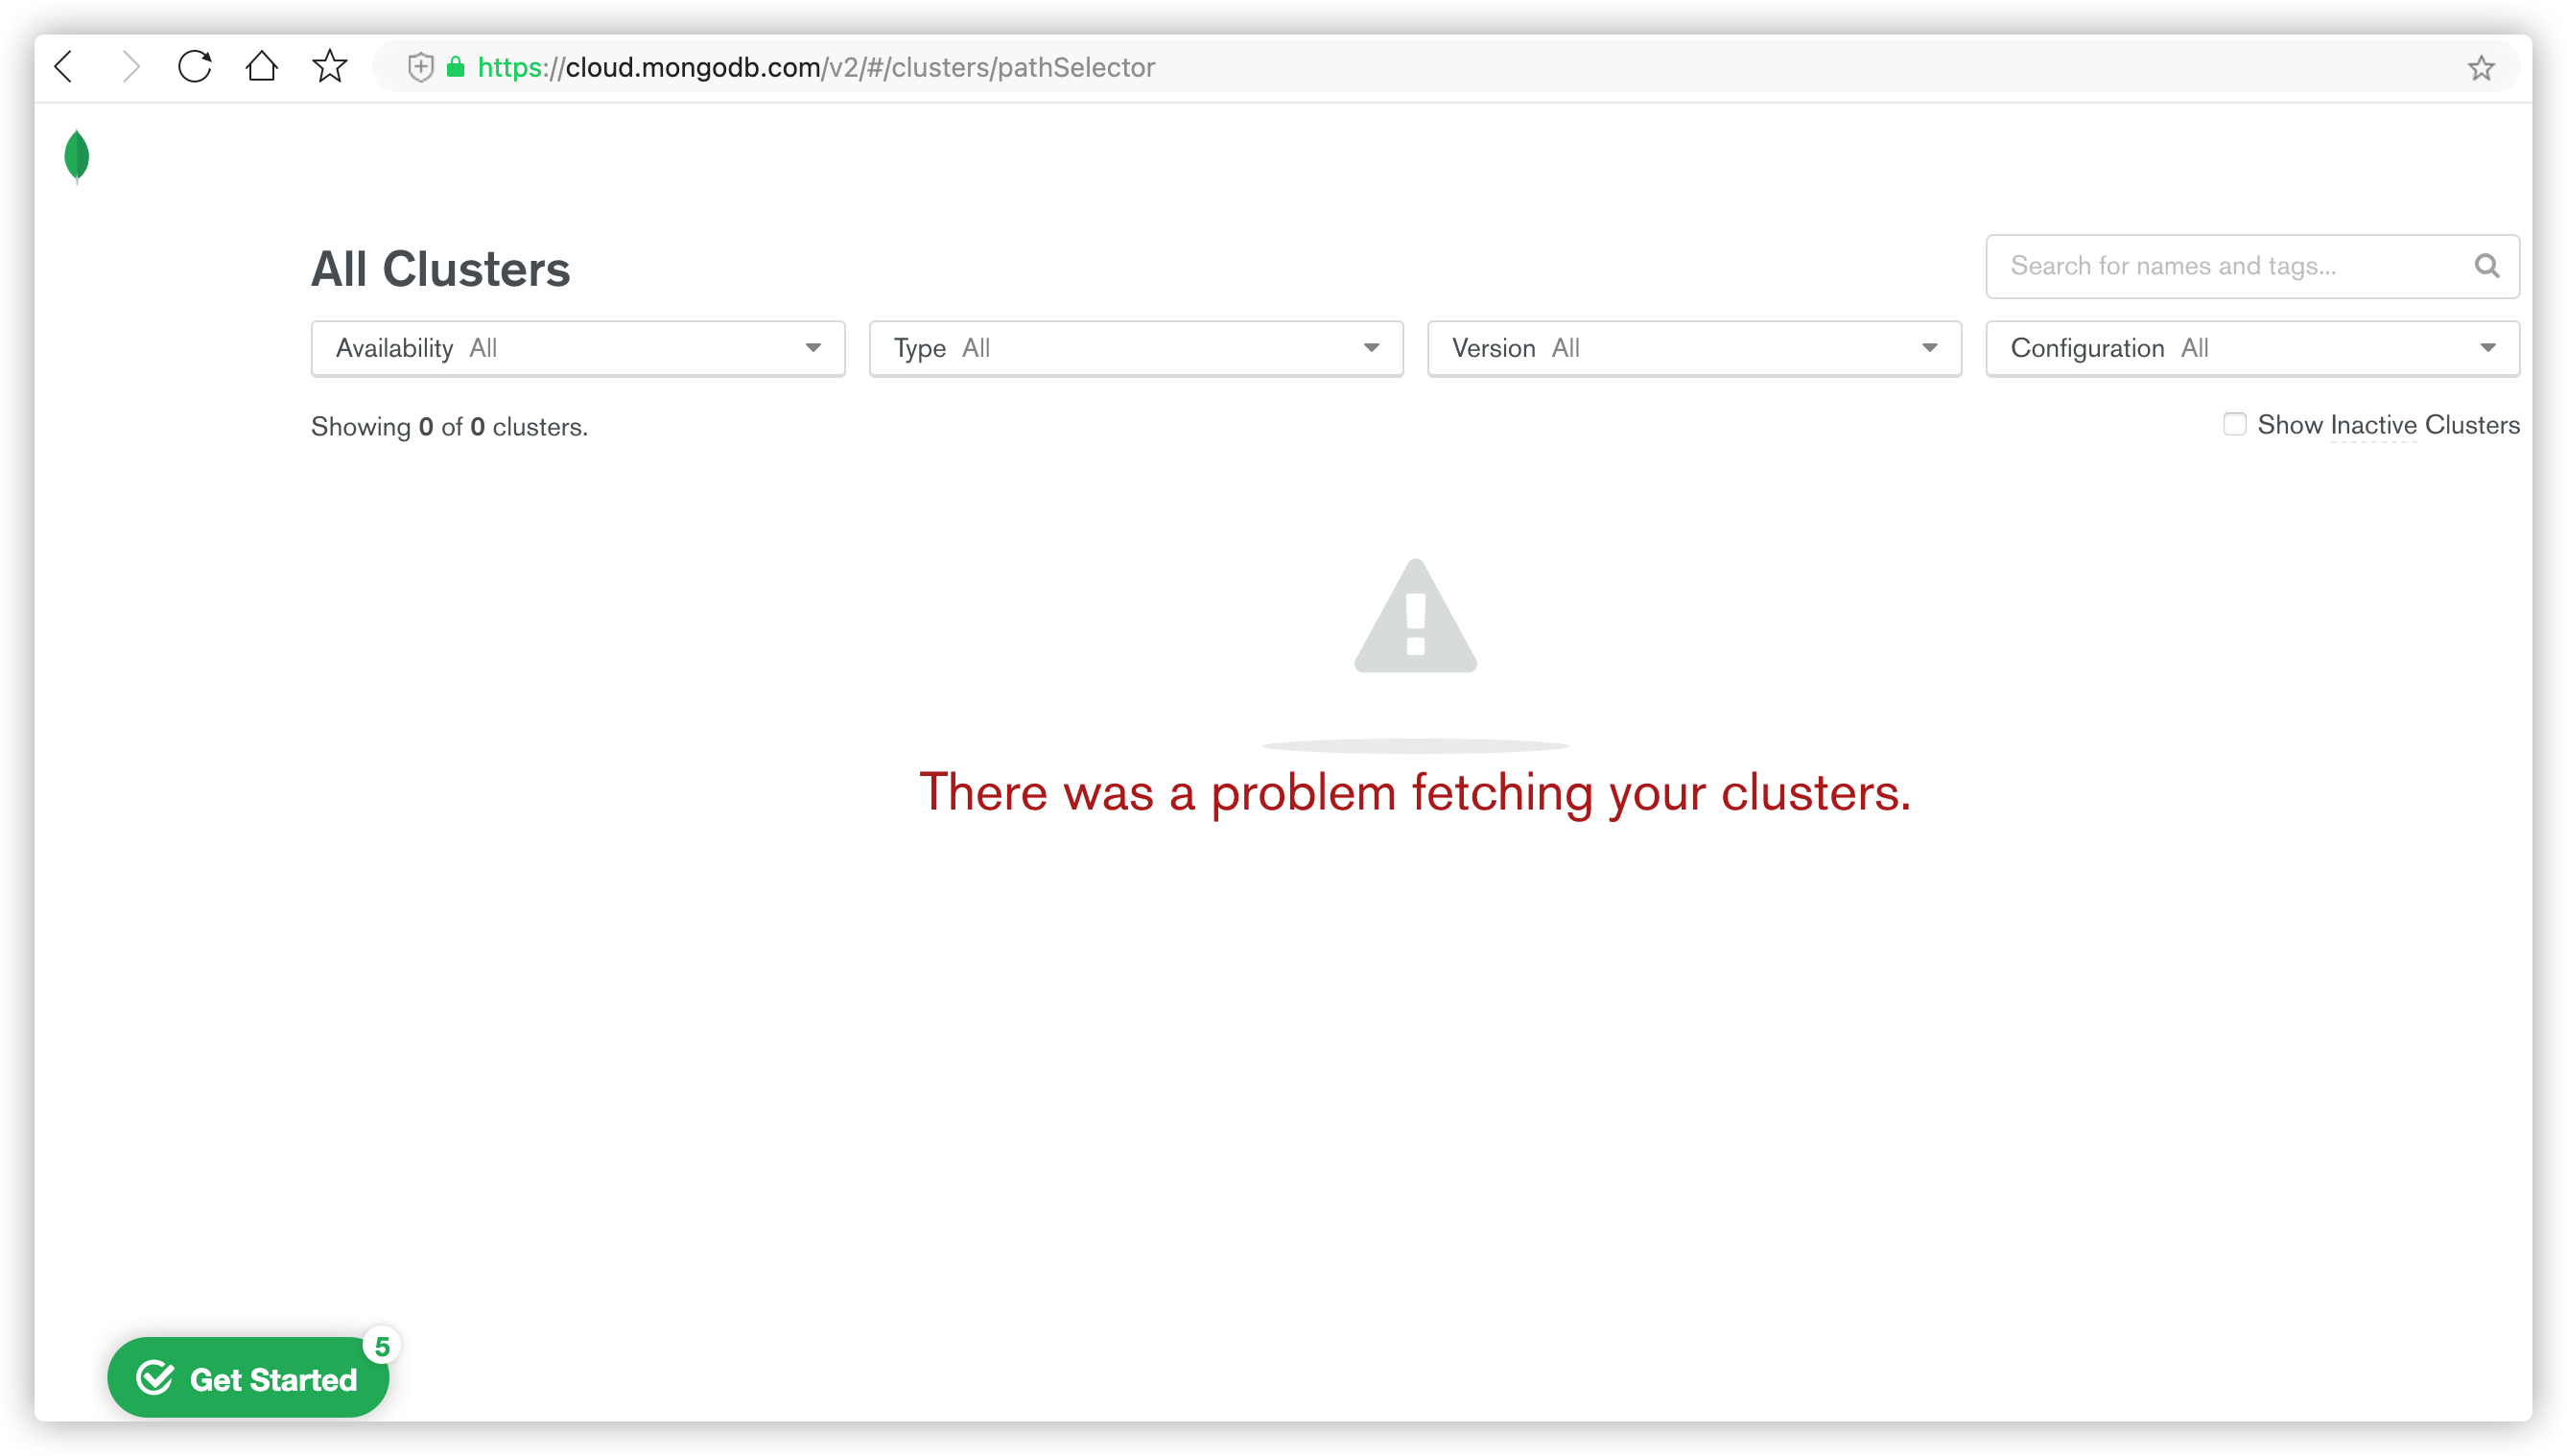This screenshot has height=1456, width=2567.
Task: Click the browser back arrow
Action: point(65,67)
